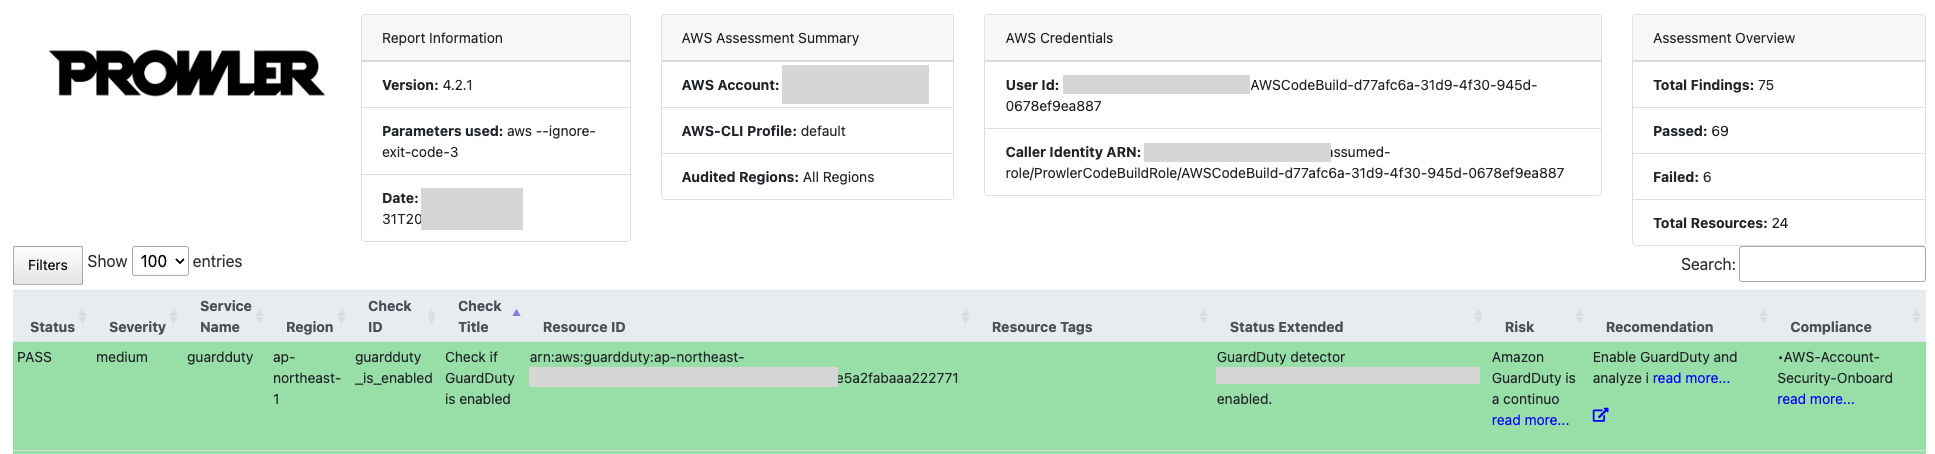1935x454 pixels.
Task: Expand Risk text with read more
Action: coord(1530,420)
